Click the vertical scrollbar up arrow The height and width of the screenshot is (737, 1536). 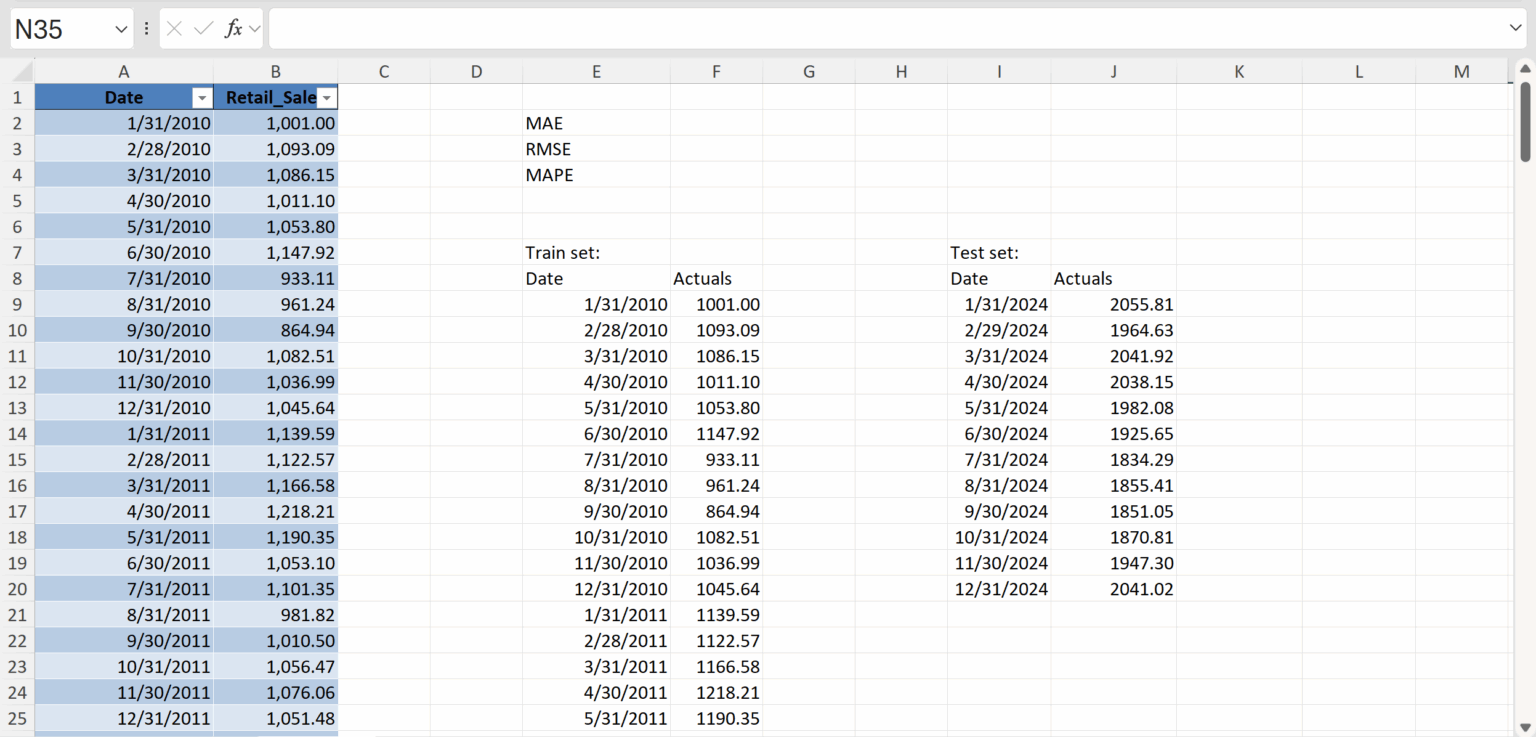point(1525,69)
